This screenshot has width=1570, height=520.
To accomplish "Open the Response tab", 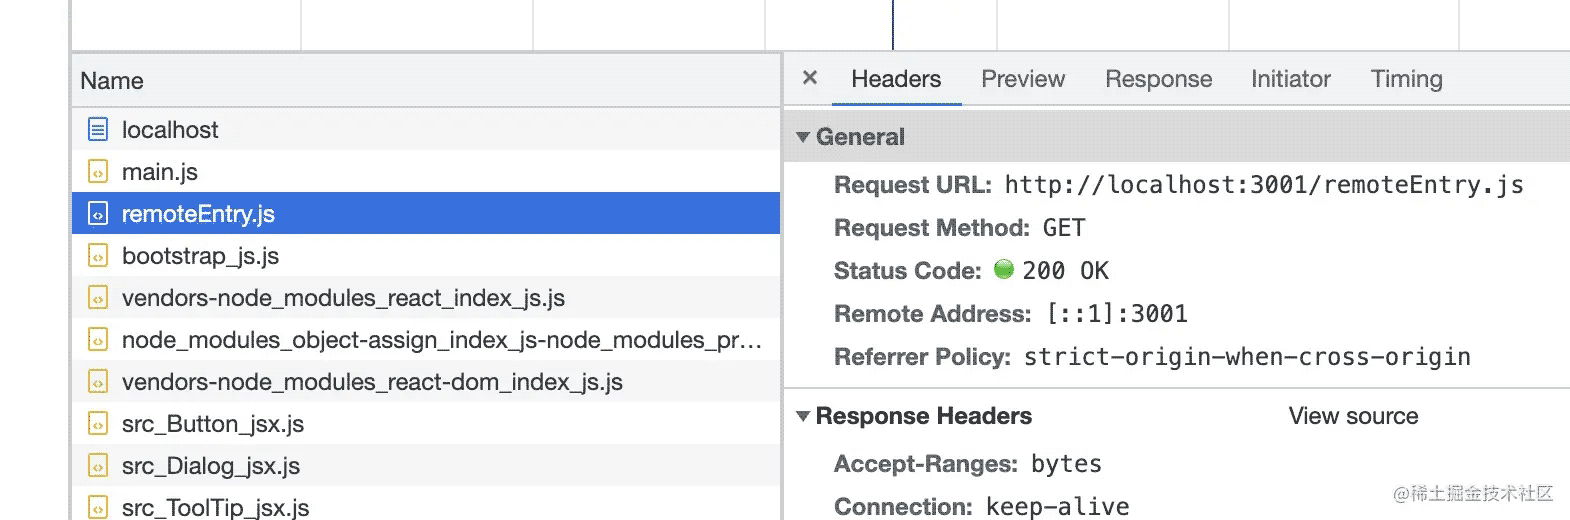I will (1158, 79).
